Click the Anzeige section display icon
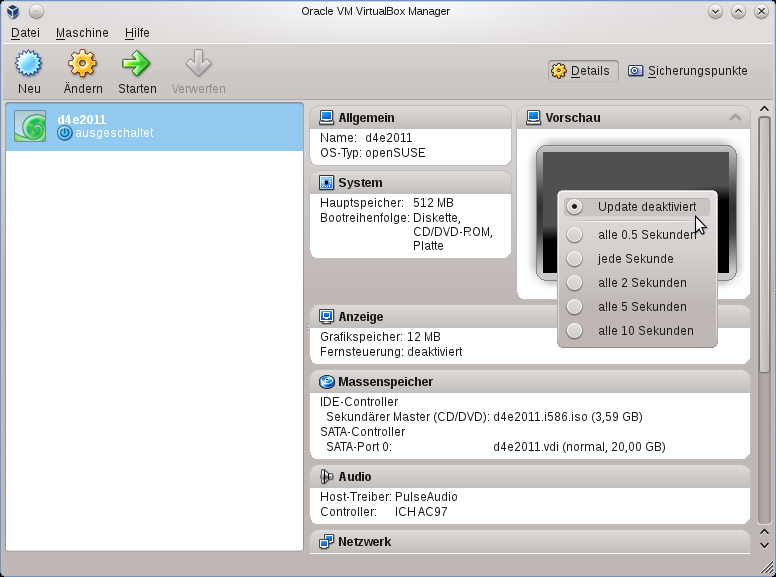 click(x=326, y=316)
